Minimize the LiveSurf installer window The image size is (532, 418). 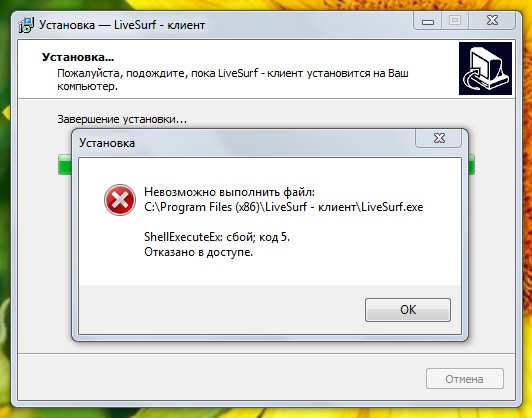pyautogui.click(x=428, y=22)
